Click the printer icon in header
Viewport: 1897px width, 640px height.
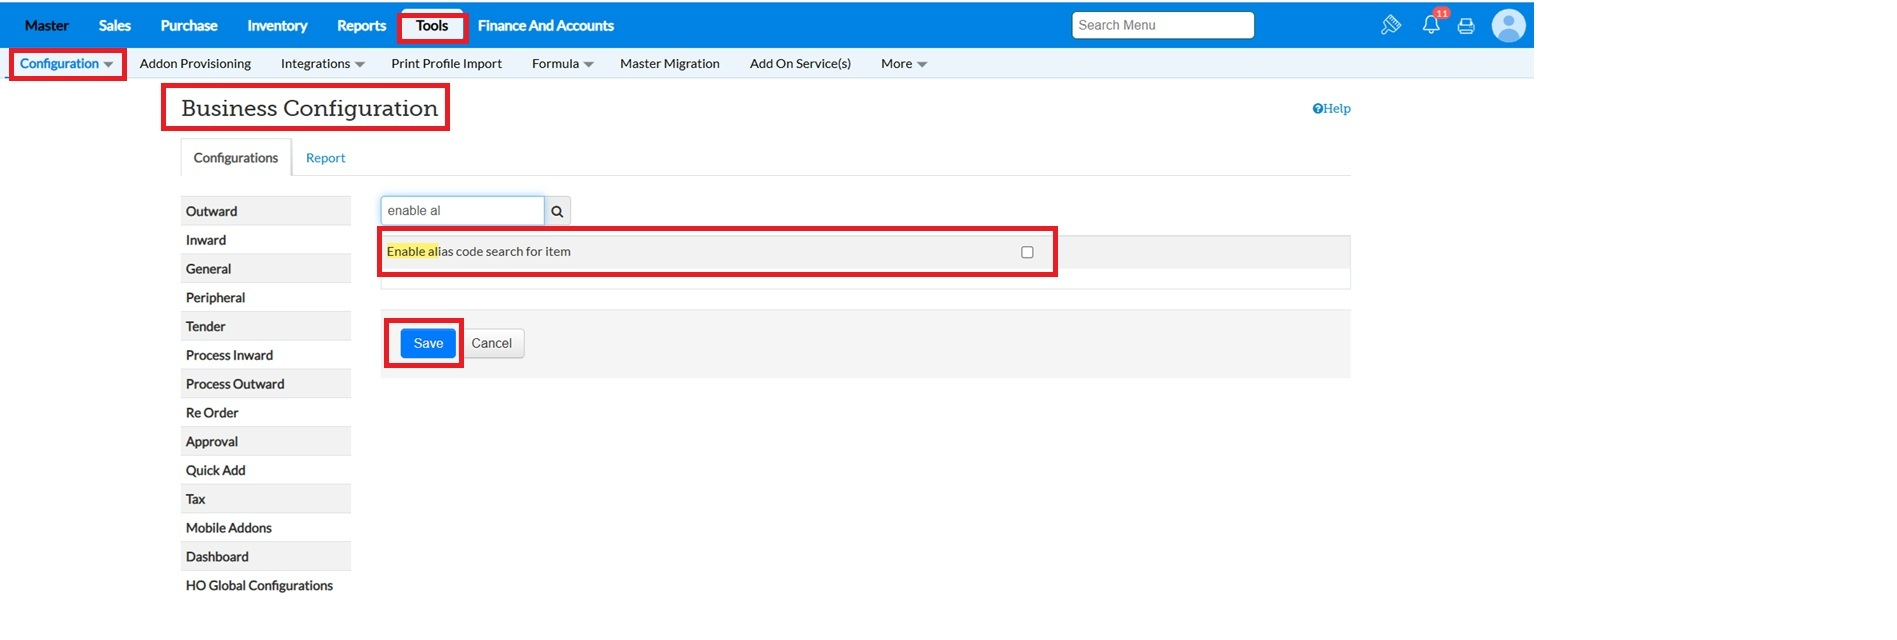point(1466,26)
